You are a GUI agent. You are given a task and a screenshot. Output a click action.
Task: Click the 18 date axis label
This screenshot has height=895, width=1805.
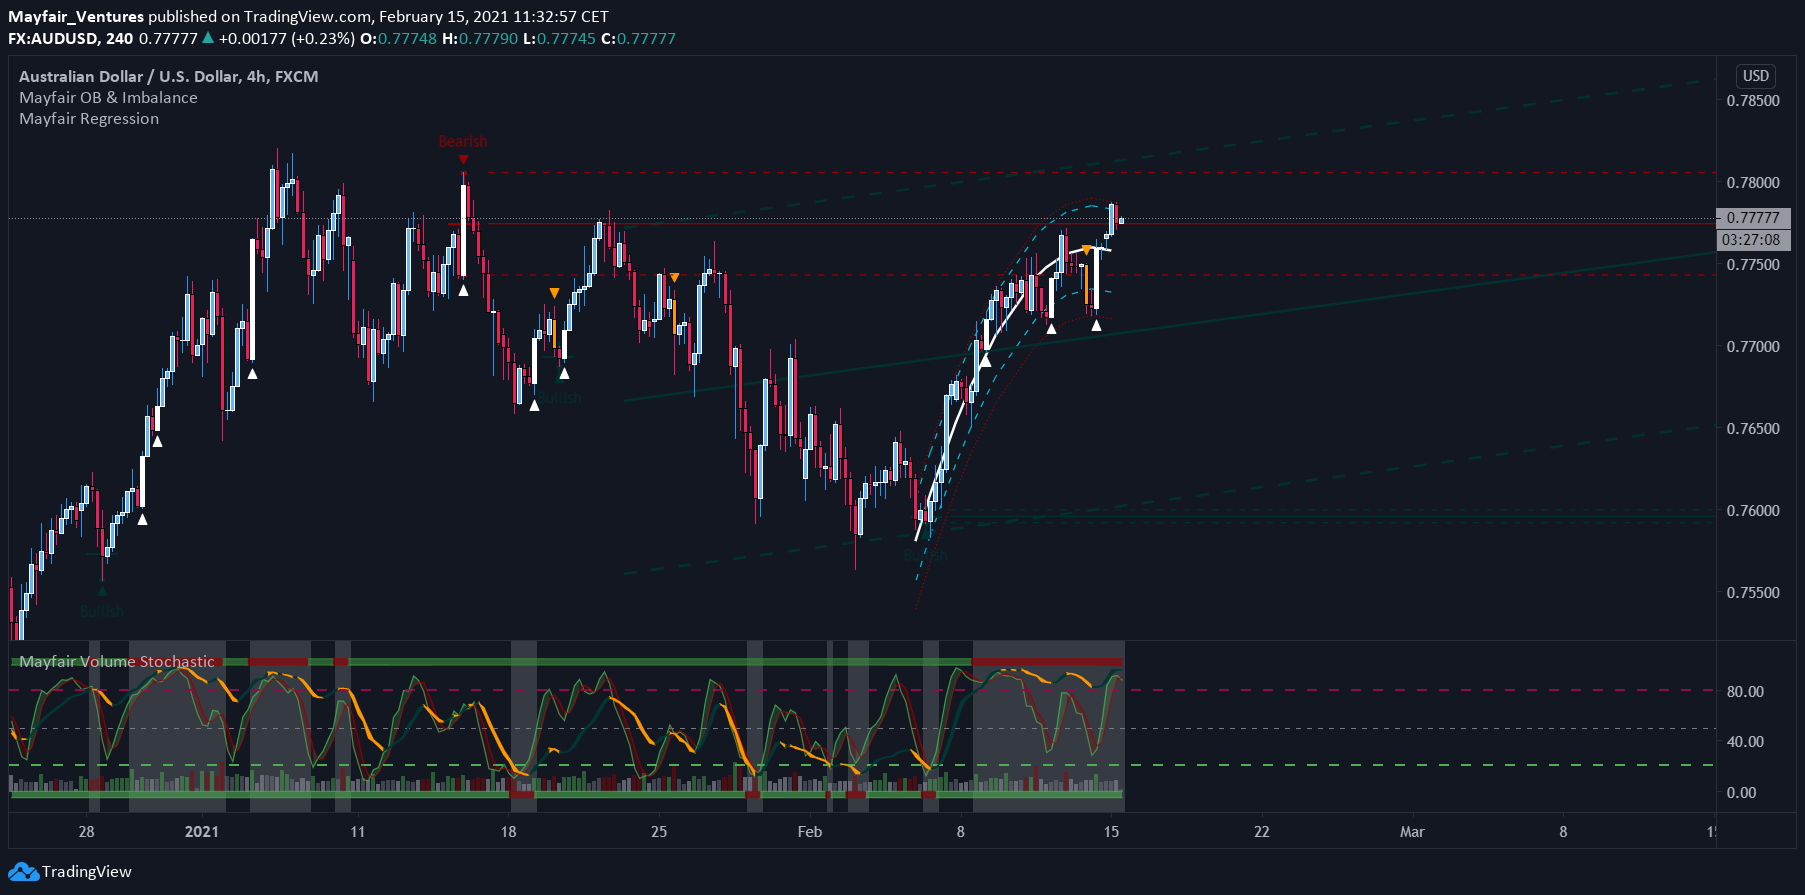[508, 831]
